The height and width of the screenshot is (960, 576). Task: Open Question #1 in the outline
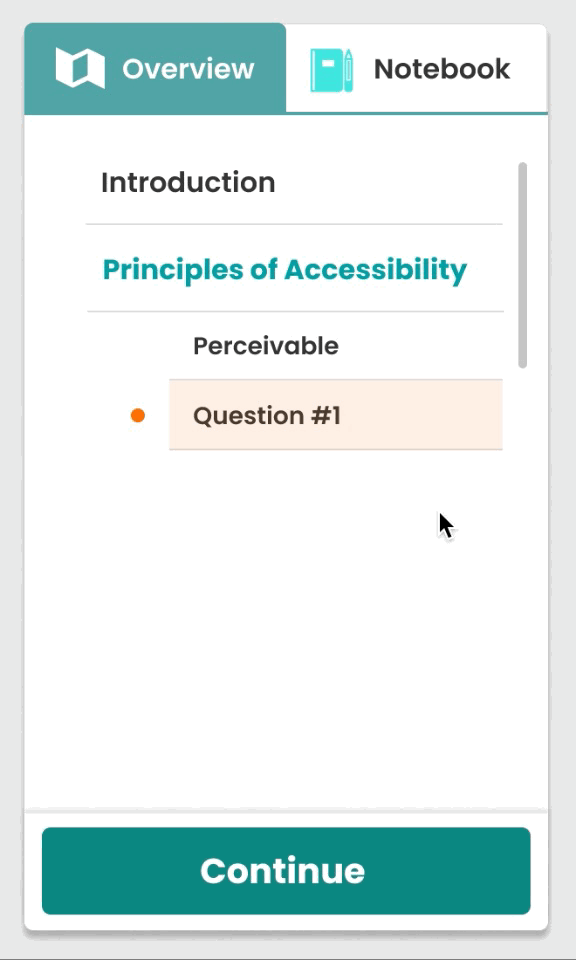[x=267, y=416]
